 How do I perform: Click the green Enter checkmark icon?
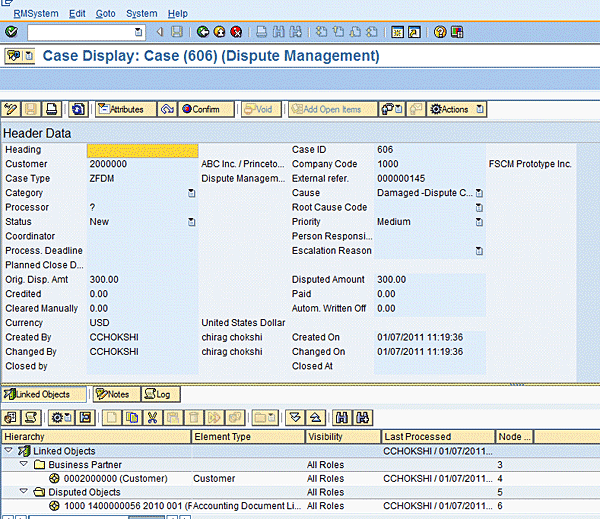coord(12,32)
